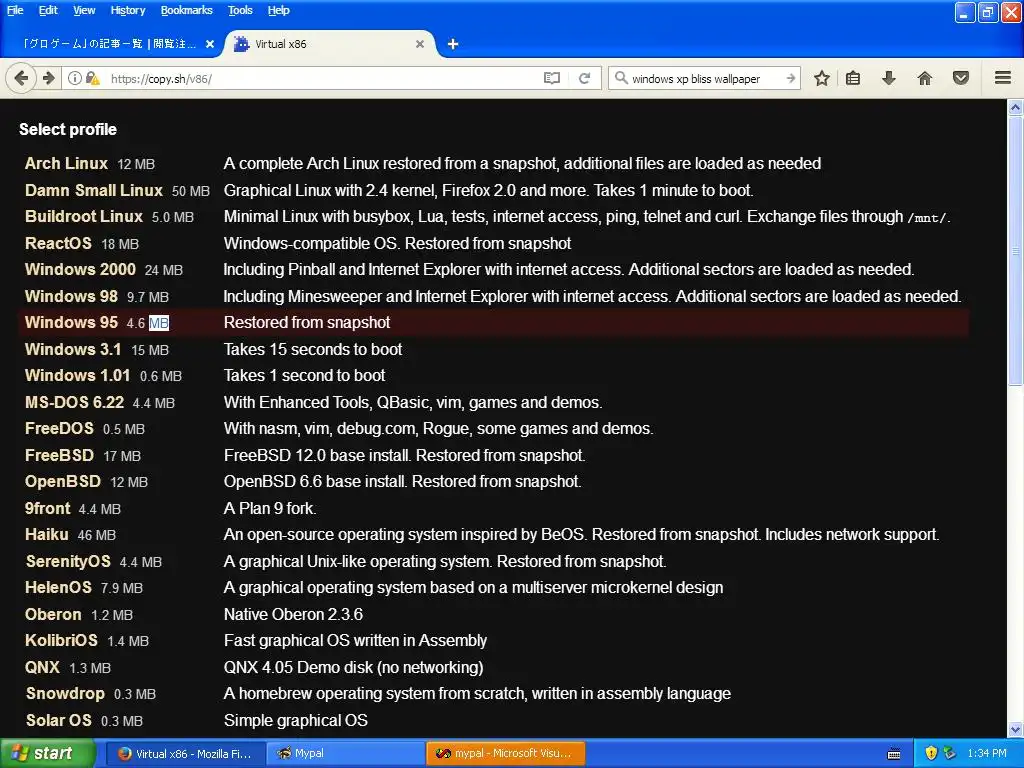Open a new tab with plus button
Viewport: 1024px width, 768px height.
click(x=453, y=44)
